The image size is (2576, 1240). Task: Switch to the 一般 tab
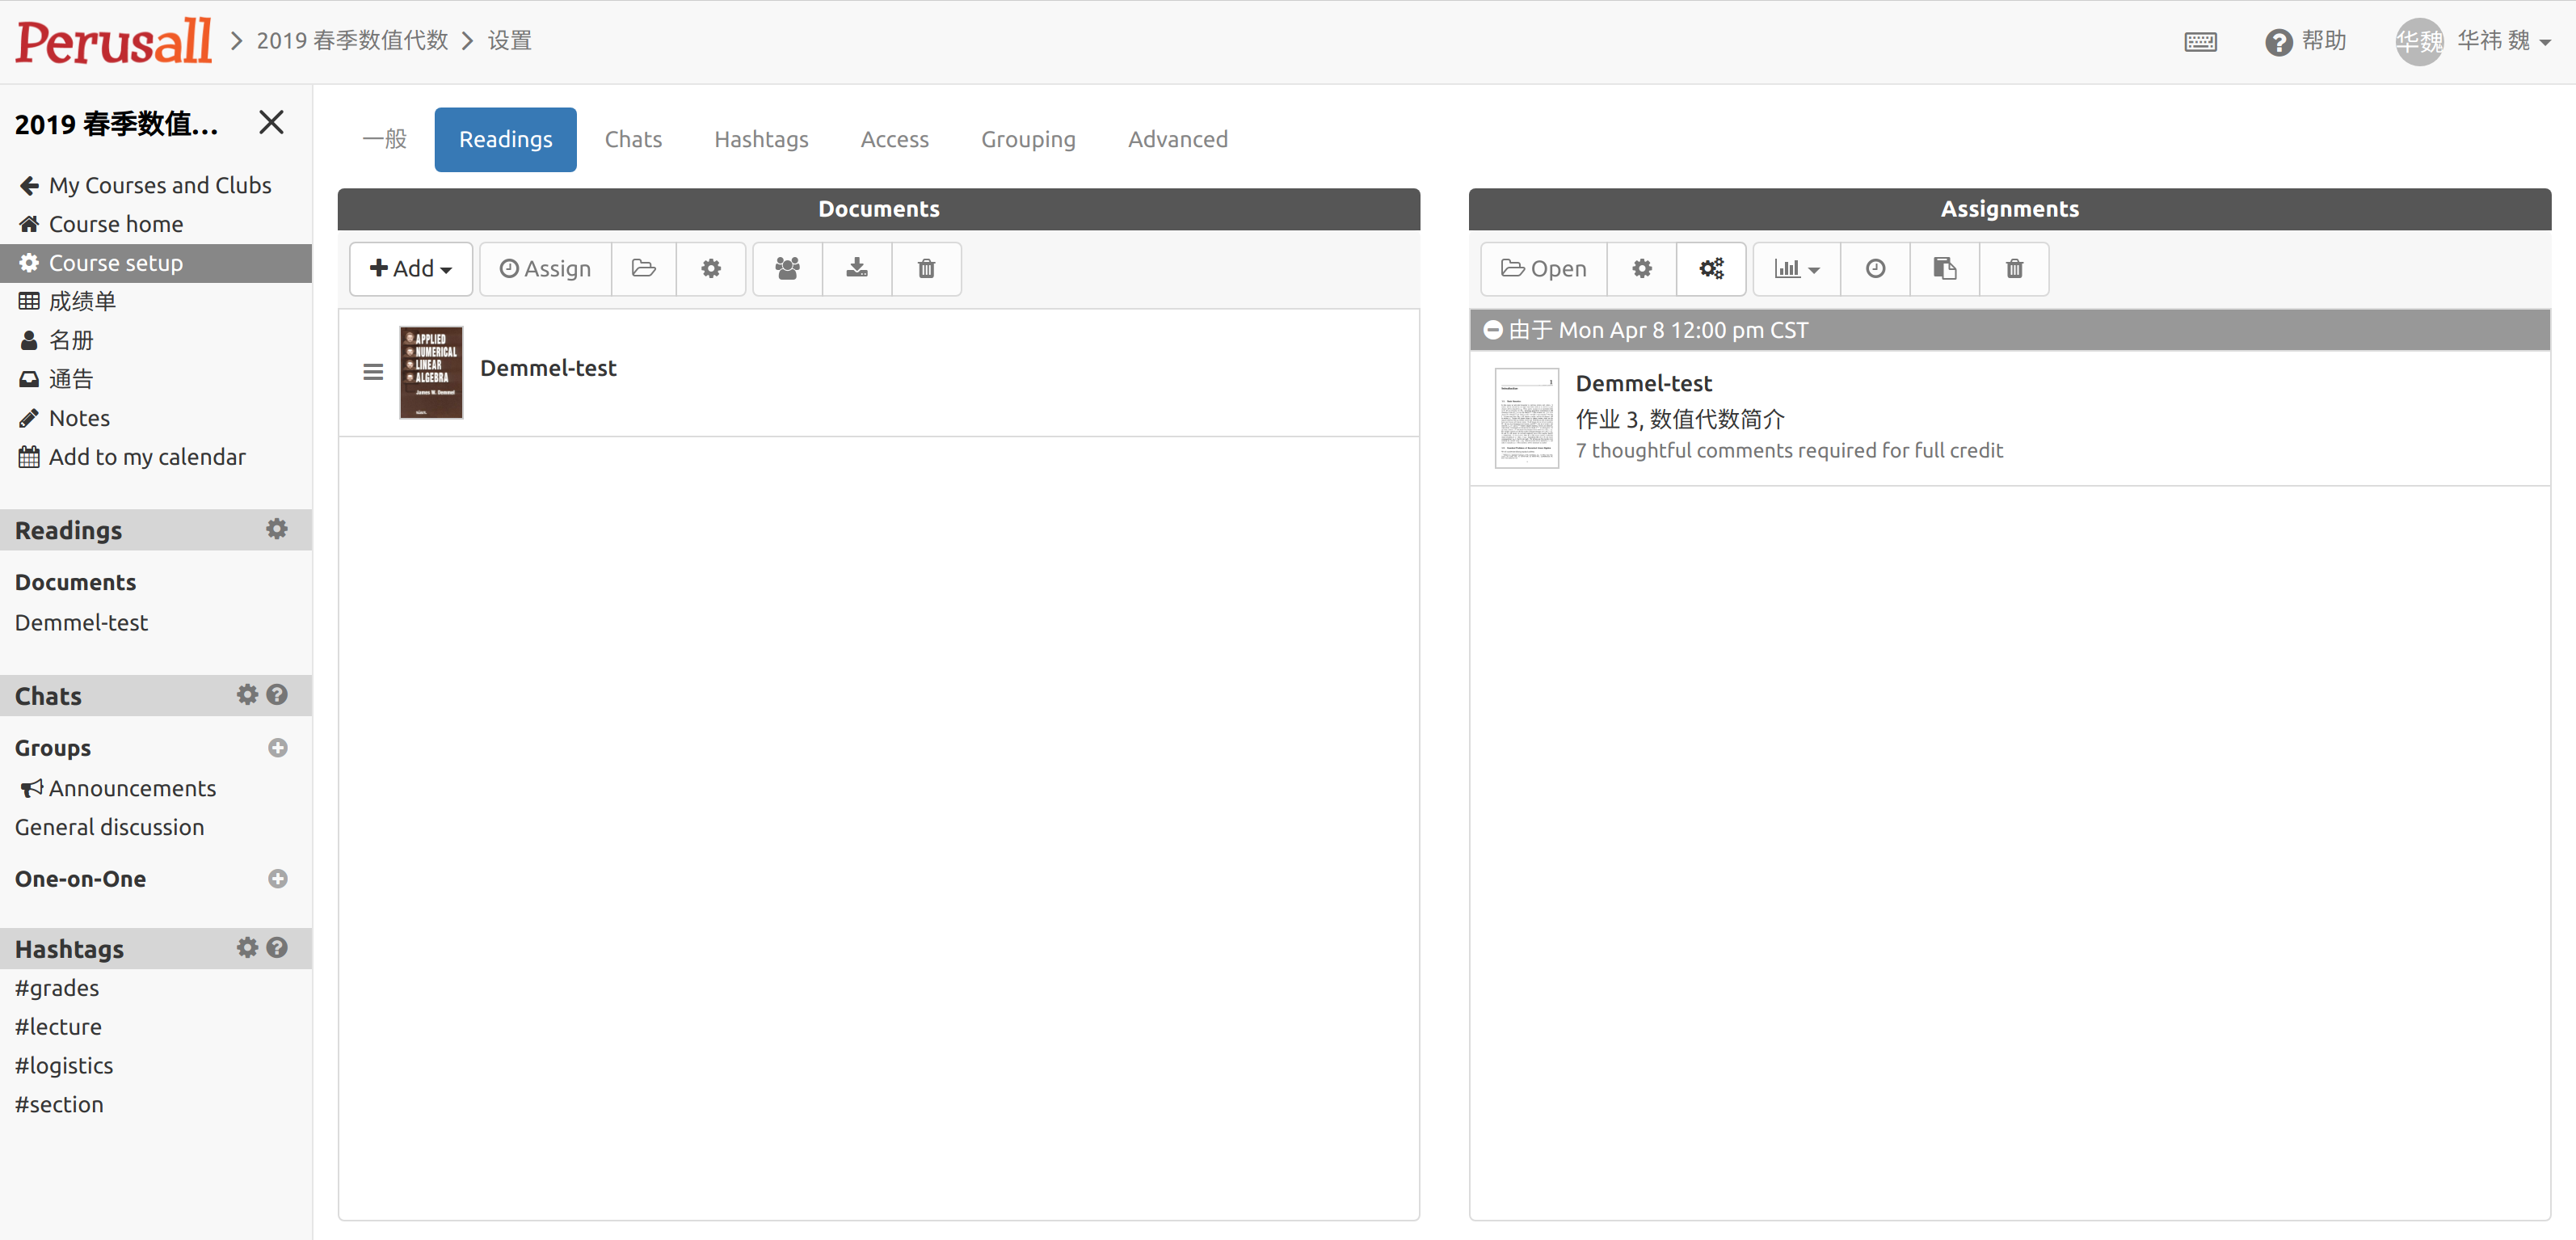pyautogui.click(x=385, y=139)
